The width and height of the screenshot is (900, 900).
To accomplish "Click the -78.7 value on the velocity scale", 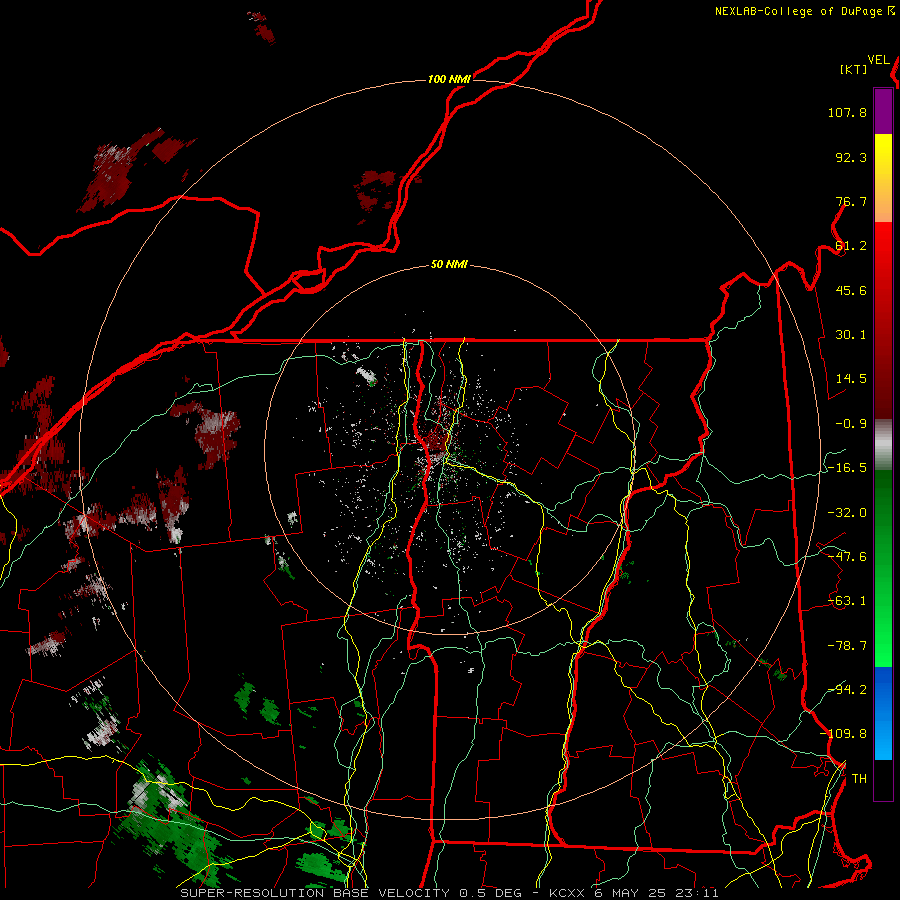I will click(847, 646).
